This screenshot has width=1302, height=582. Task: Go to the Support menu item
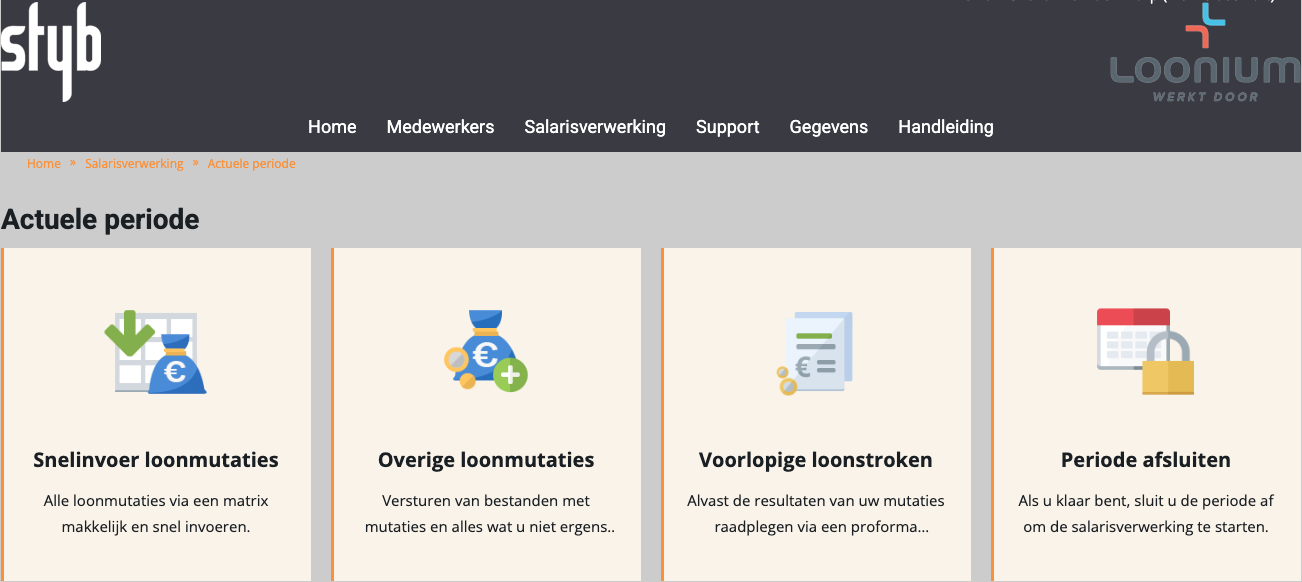[727, 127]
